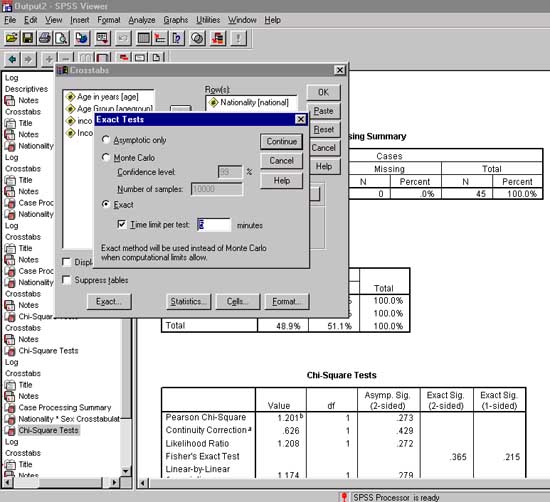This screenshot has width=550, height=502.
Task: Click the Print toolbar icon
Action: [45, 38]
